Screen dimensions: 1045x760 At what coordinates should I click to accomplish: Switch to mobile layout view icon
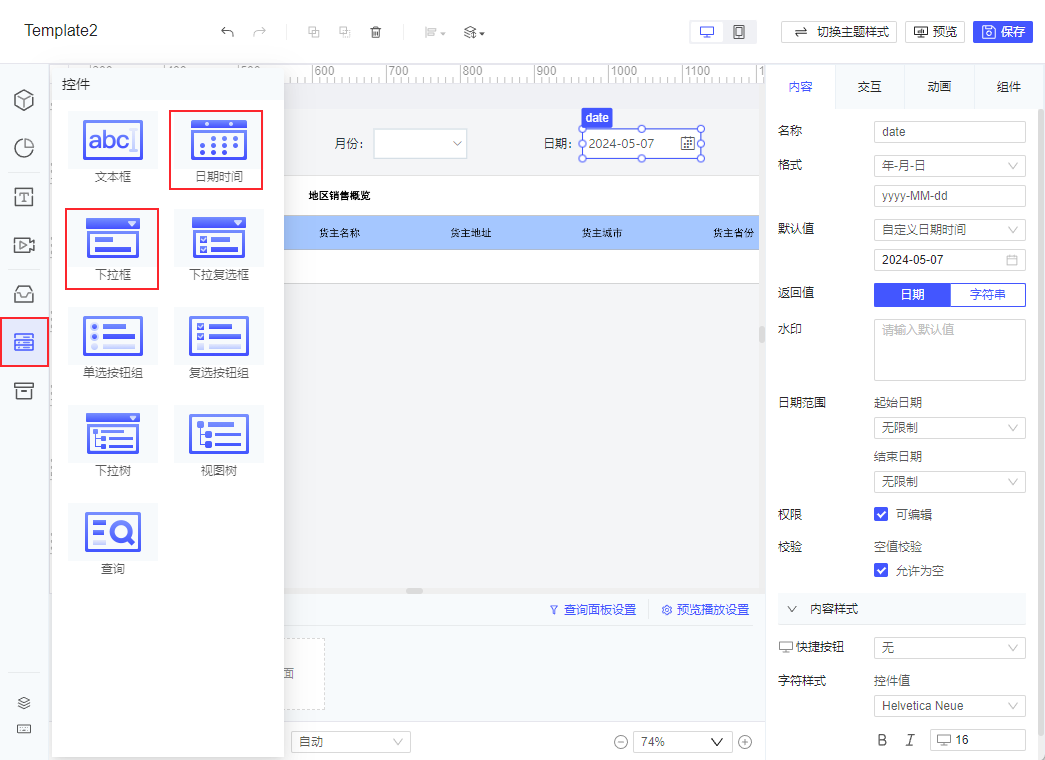[739, 32]
